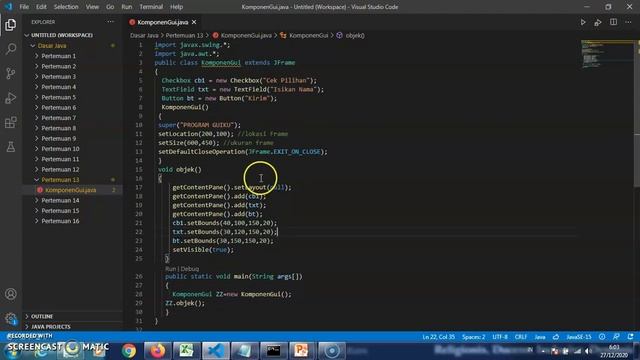Open notifications bell in status bar

[631, 337]
